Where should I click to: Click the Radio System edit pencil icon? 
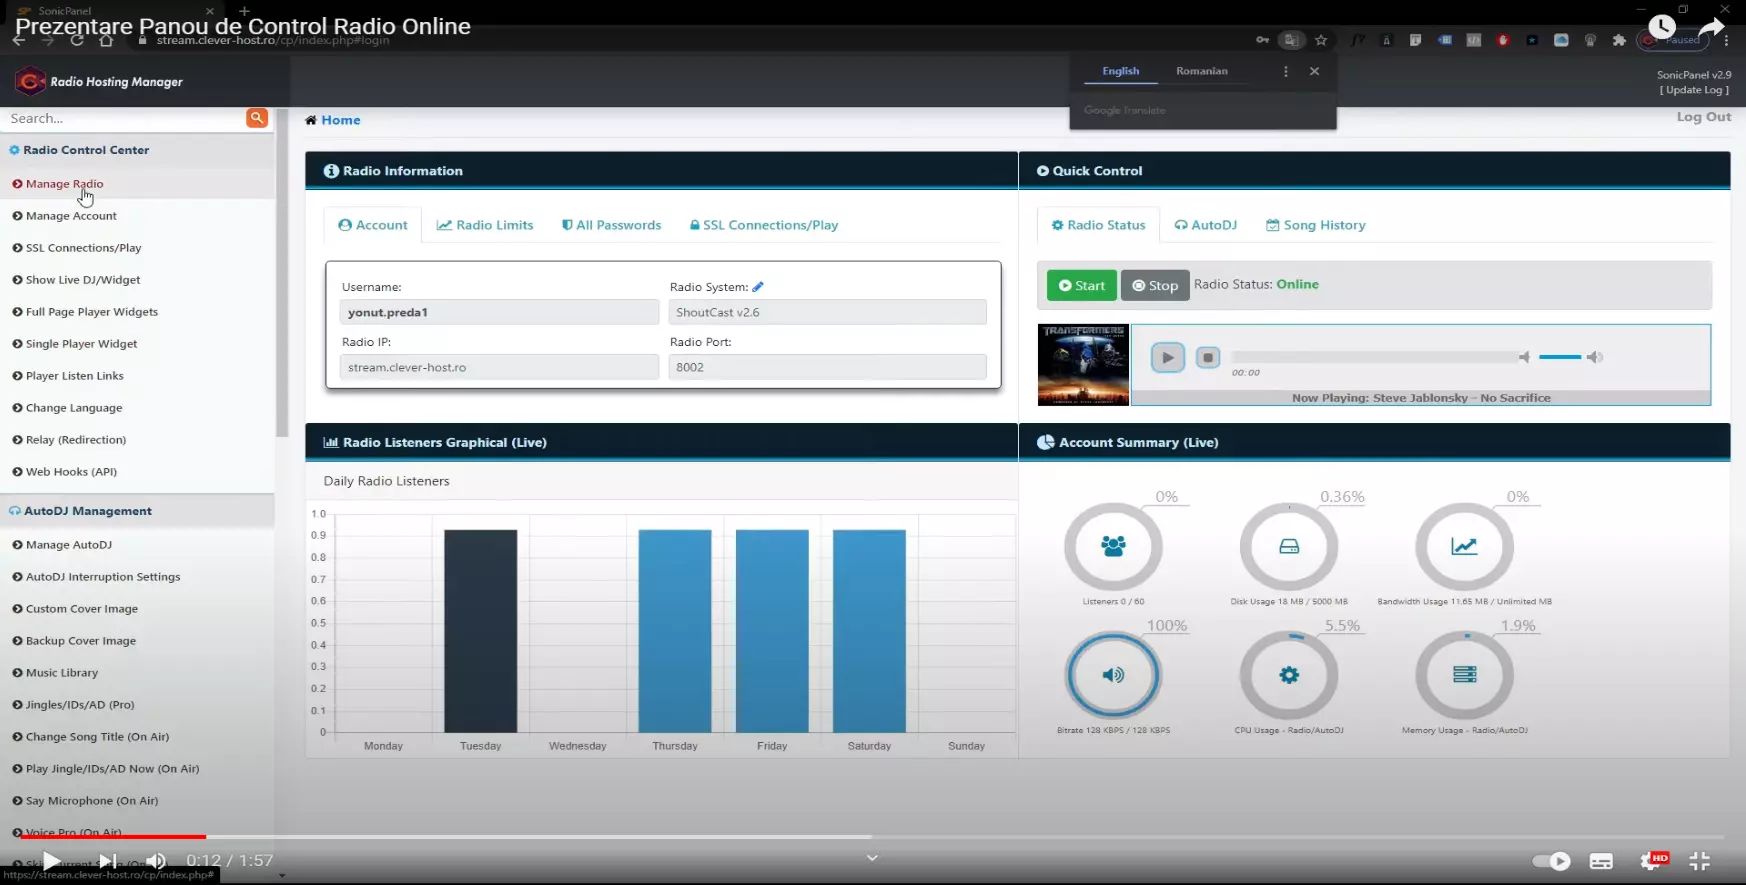point(758,287)
